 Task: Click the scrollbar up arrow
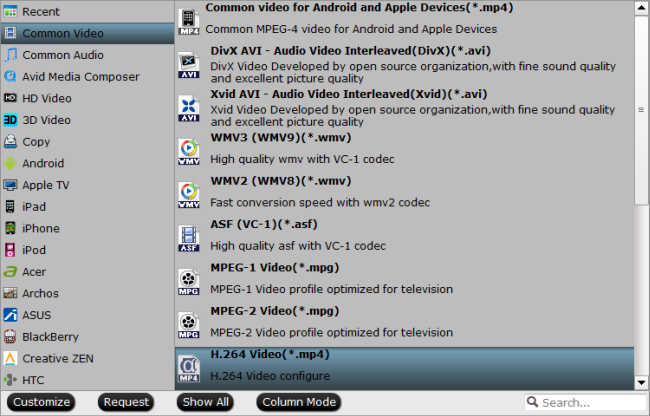(641, 9)
